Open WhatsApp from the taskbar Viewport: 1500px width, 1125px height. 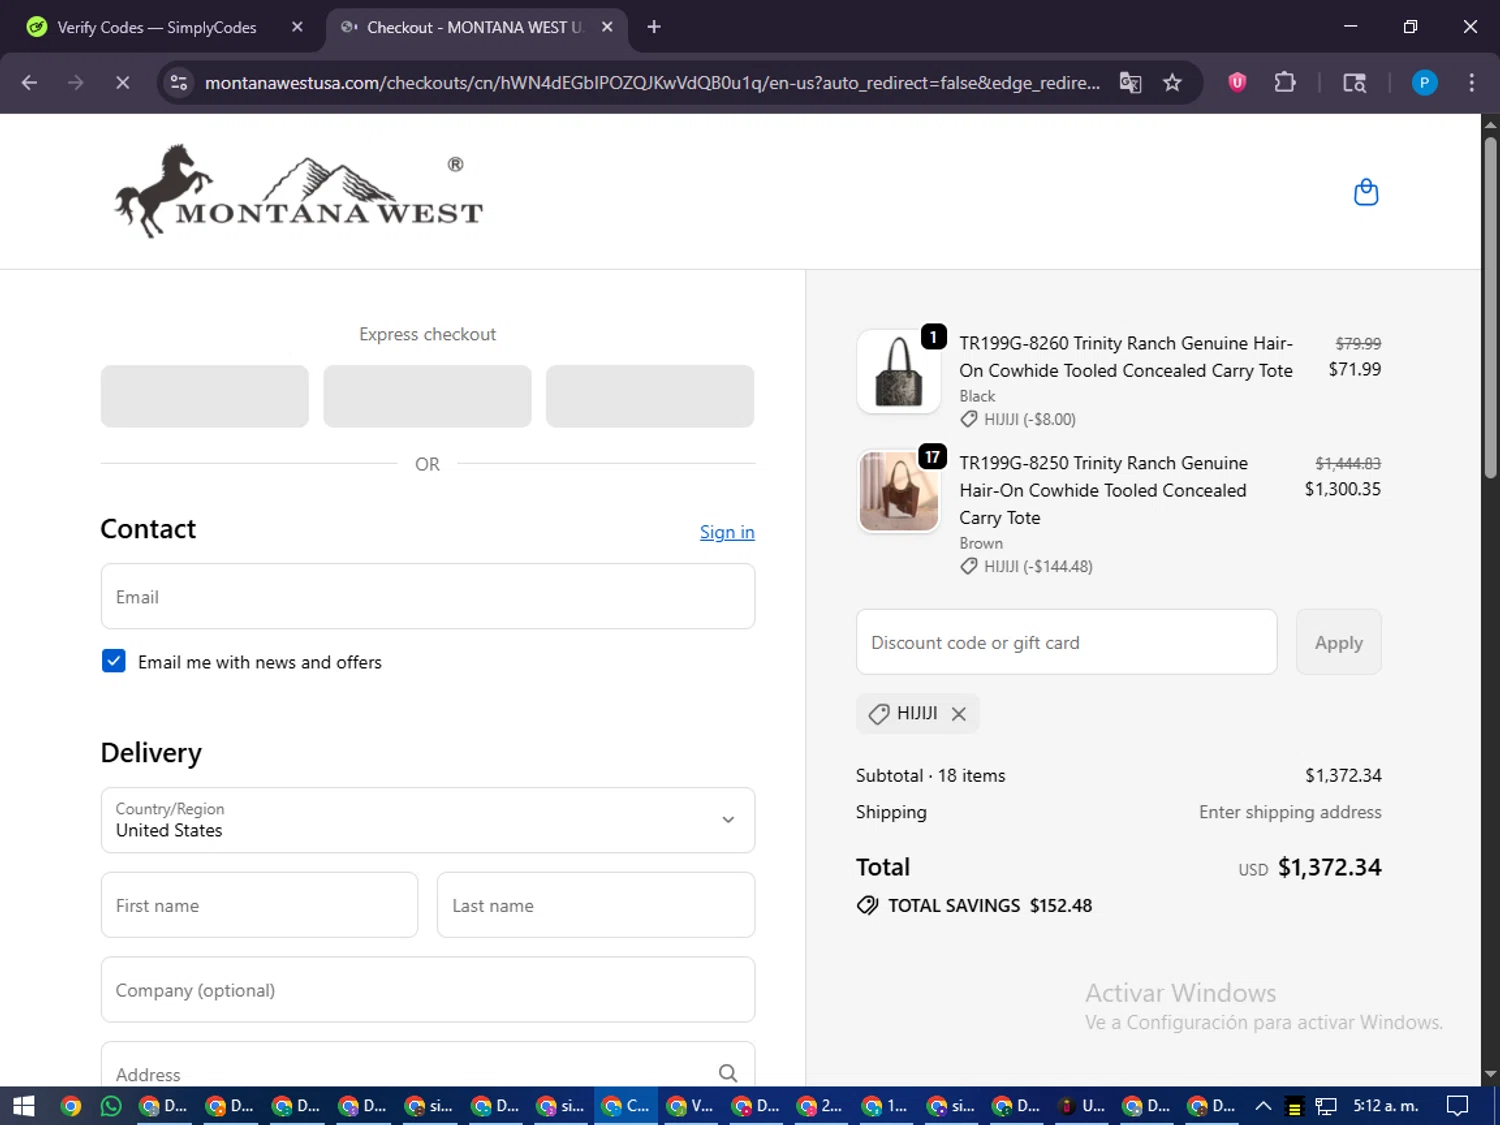click(111, 1106)
